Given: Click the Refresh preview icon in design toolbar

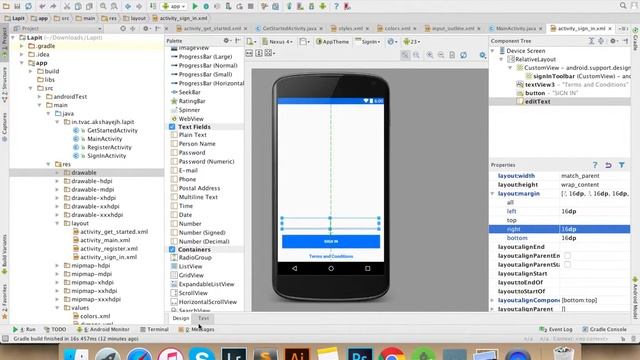Looking at the screenshot, I should click(x=463, y=55).
